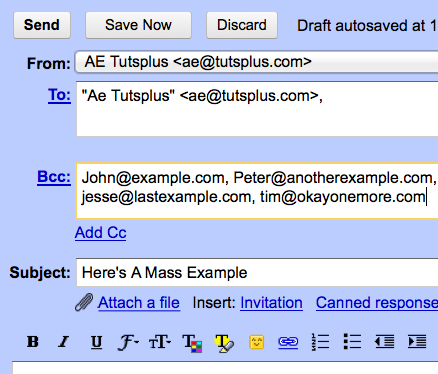Decrease the indent
This screenshot has height=374, width=438.
coord(384,342)
